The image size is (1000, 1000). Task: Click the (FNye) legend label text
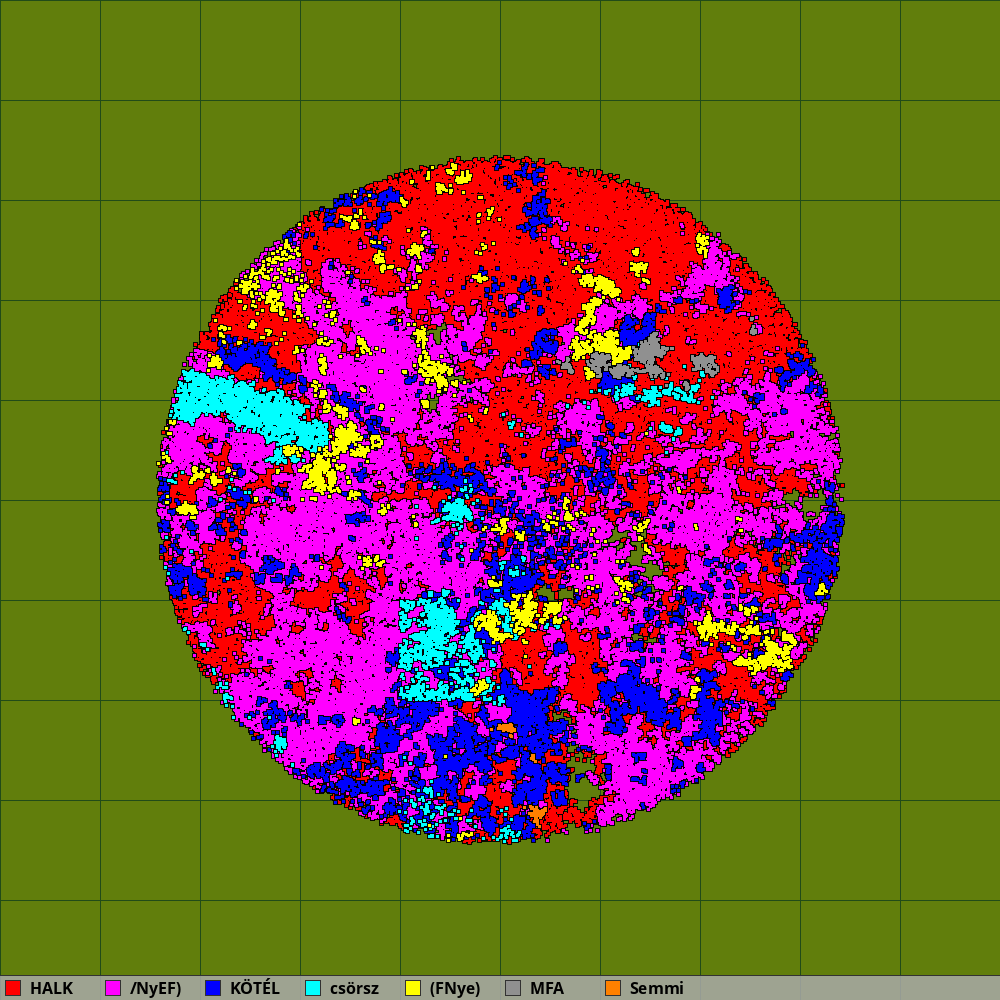coord(455,988)
